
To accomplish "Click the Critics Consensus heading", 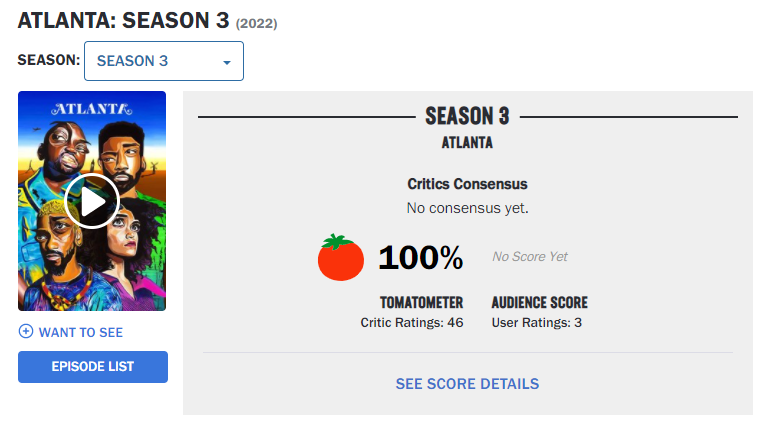I will pyautogui.click(x=467, y=184).
